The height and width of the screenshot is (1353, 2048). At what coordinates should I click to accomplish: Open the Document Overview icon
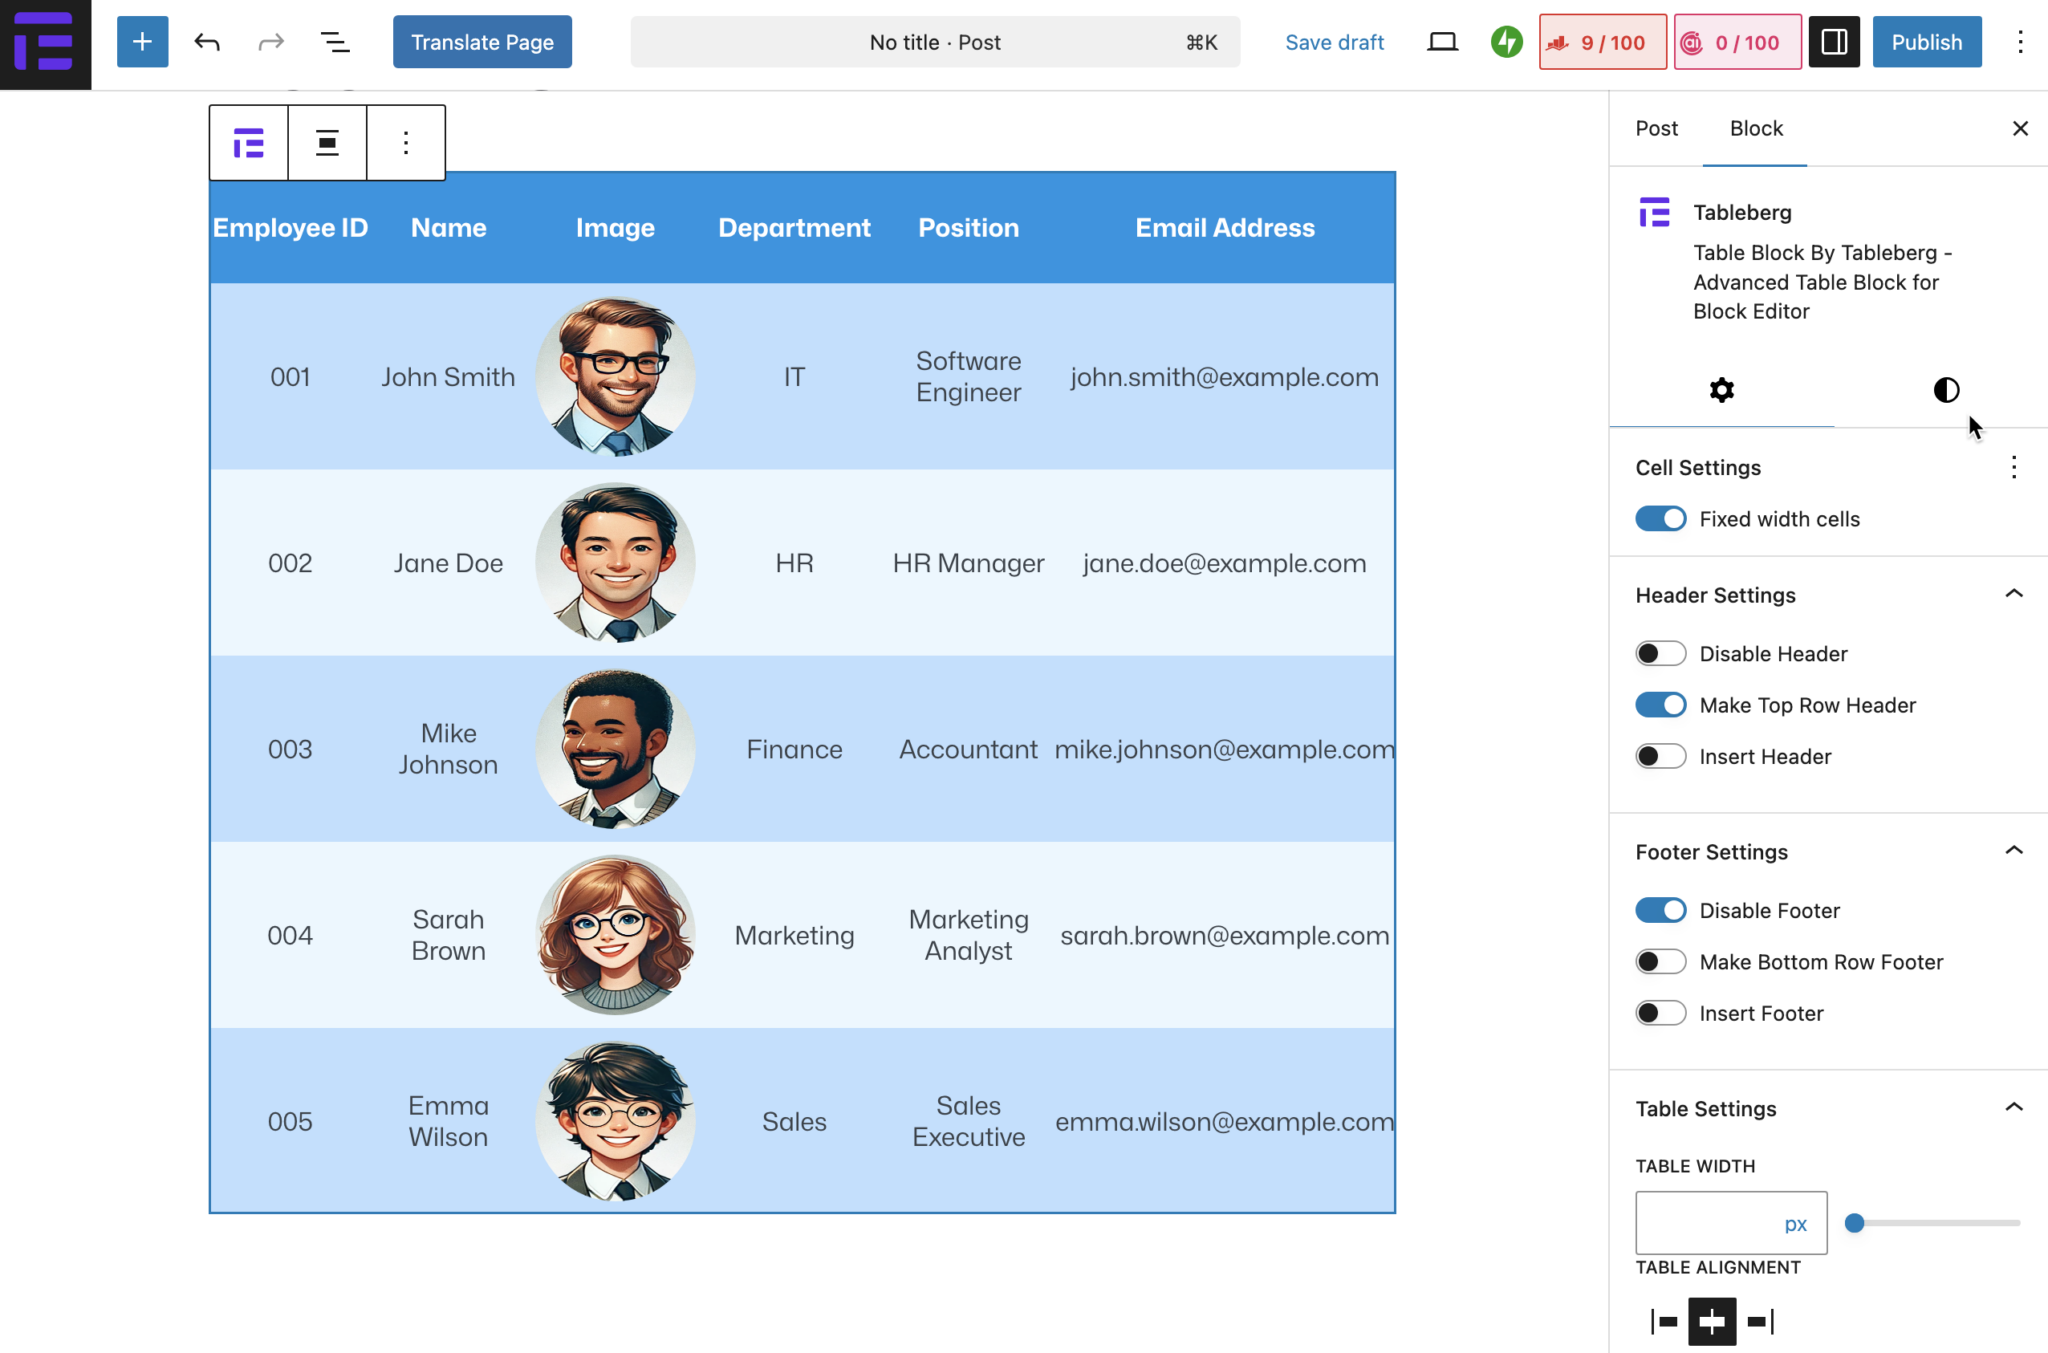click(335, 41)
